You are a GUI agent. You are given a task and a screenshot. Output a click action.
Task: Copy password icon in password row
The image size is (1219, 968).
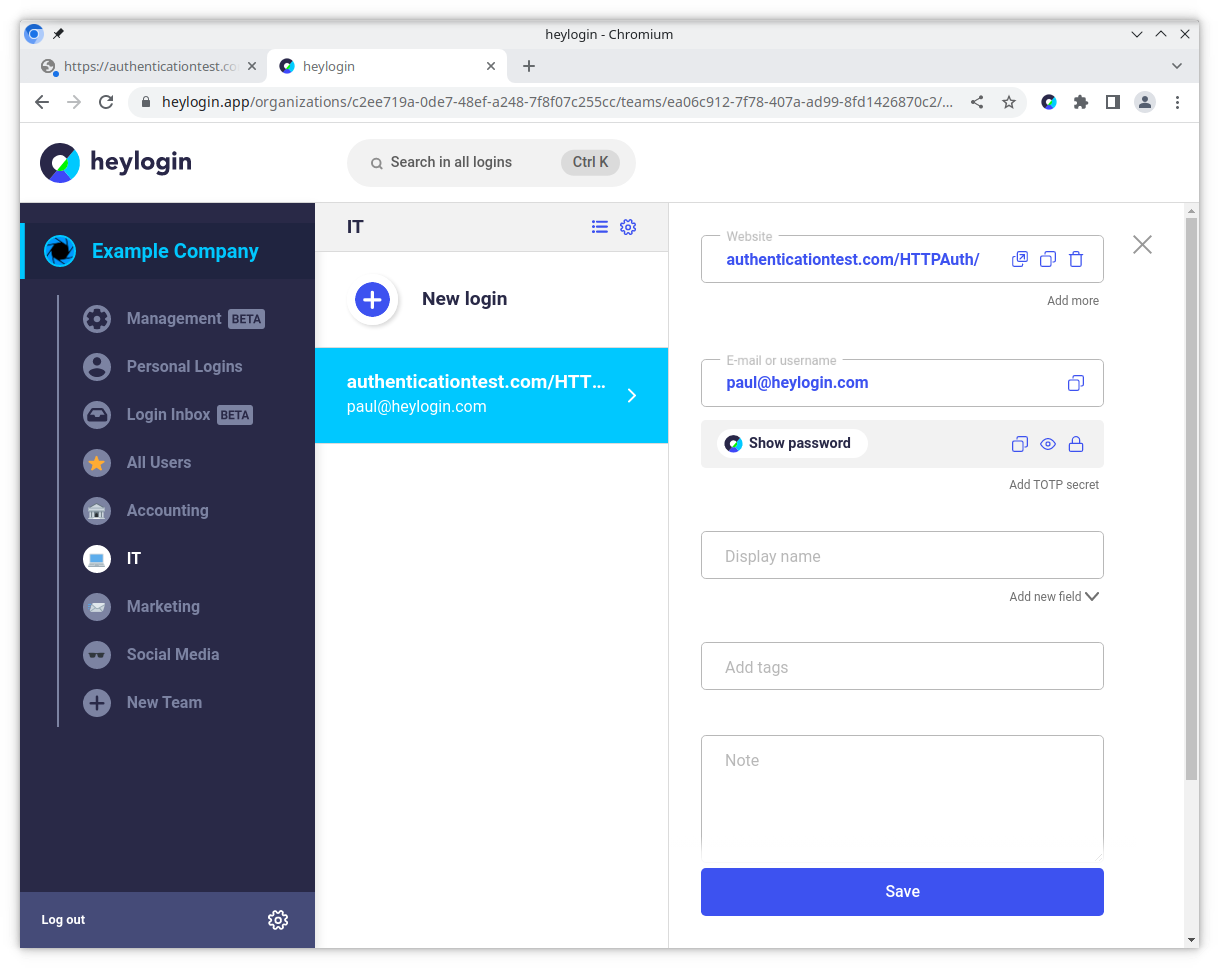[x=1020, y=444]
